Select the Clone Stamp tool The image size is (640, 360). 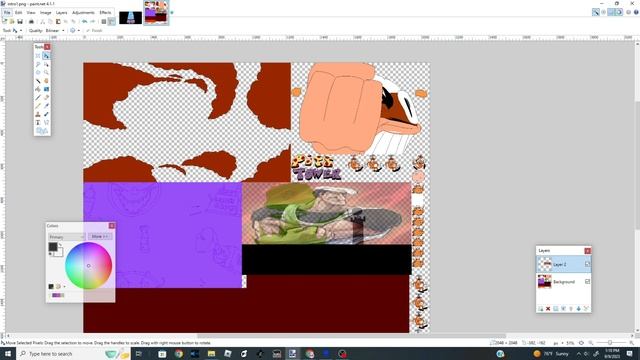pos(38,114)
